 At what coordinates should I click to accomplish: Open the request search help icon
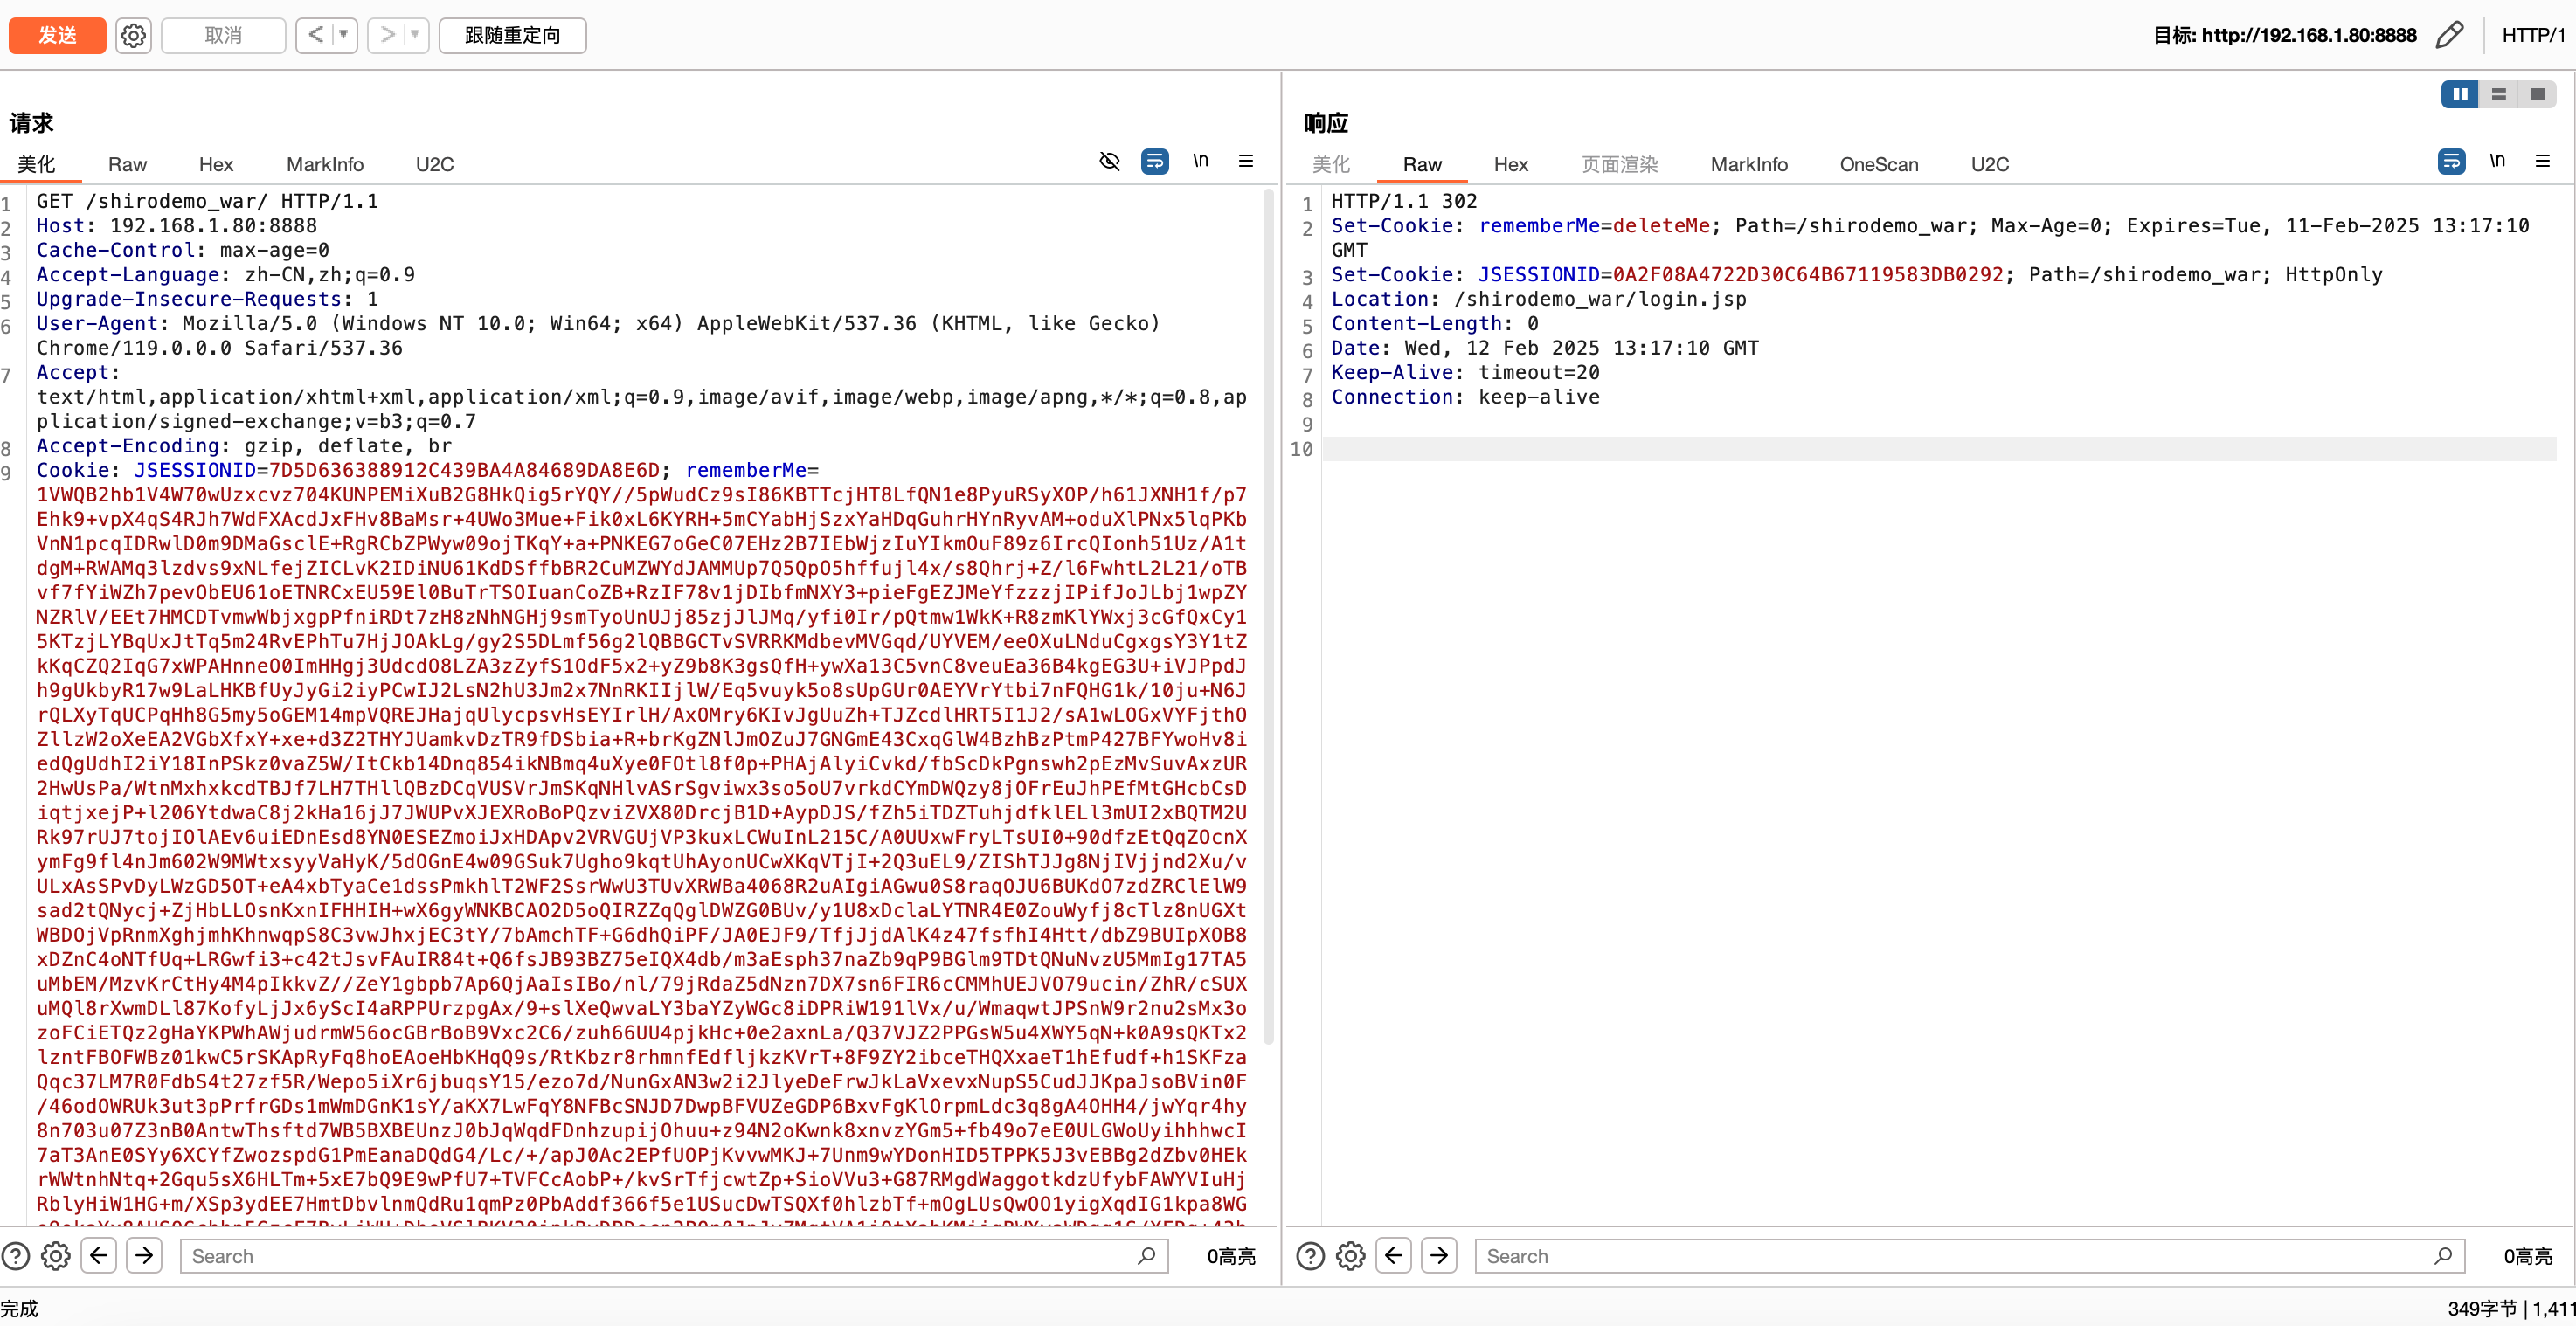click(16, 1256)
